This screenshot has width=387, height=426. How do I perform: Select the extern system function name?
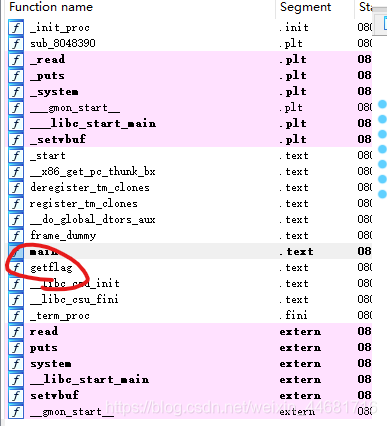coord(51,364)
